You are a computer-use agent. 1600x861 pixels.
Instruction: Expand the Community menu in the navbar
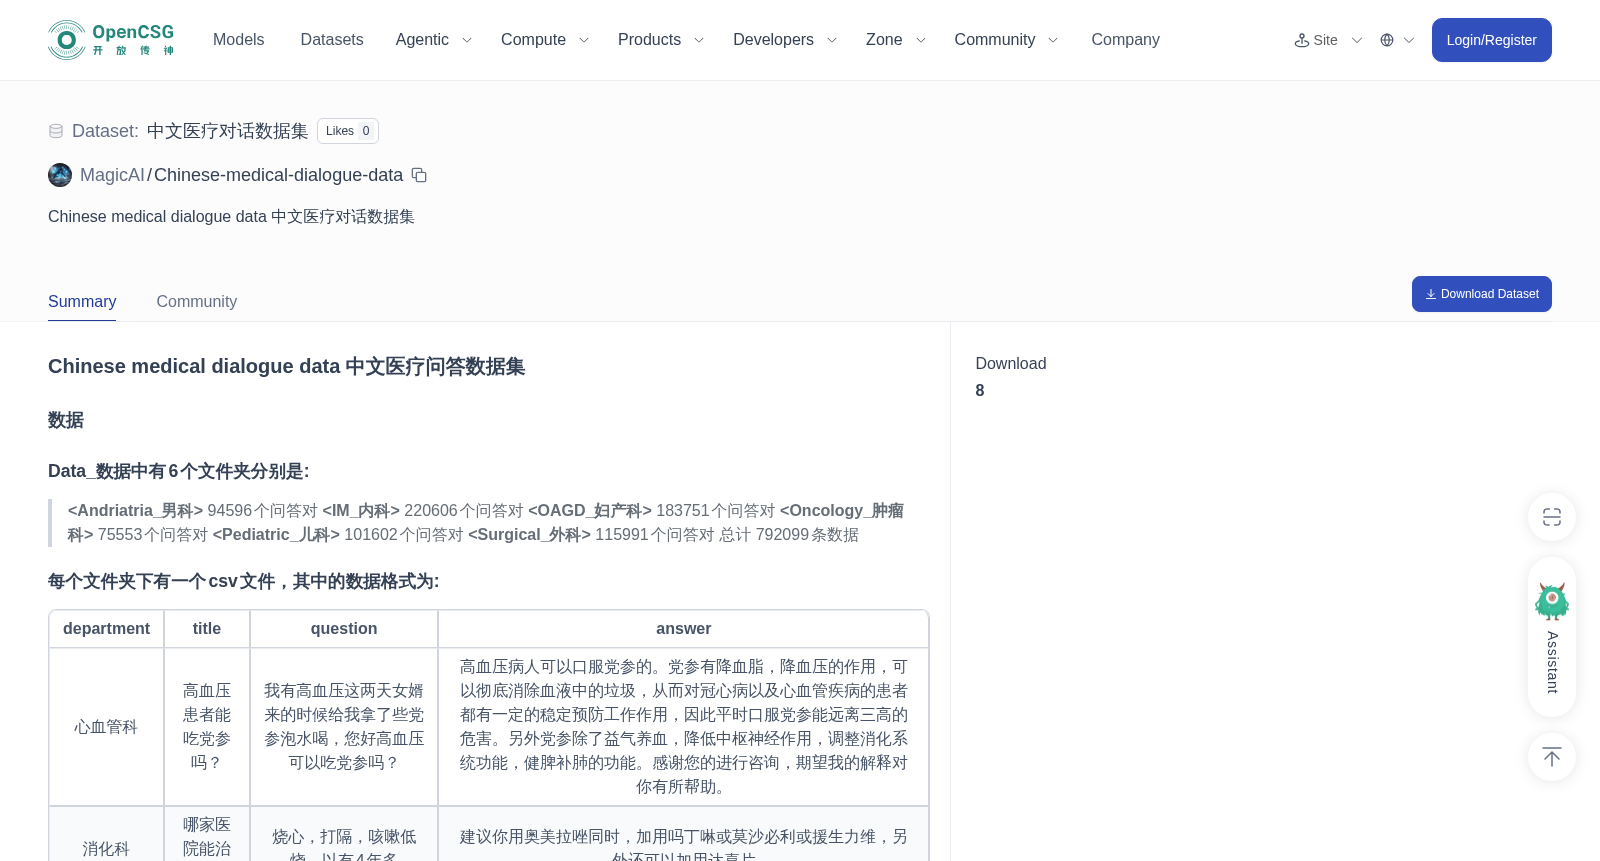(1005, 40)
